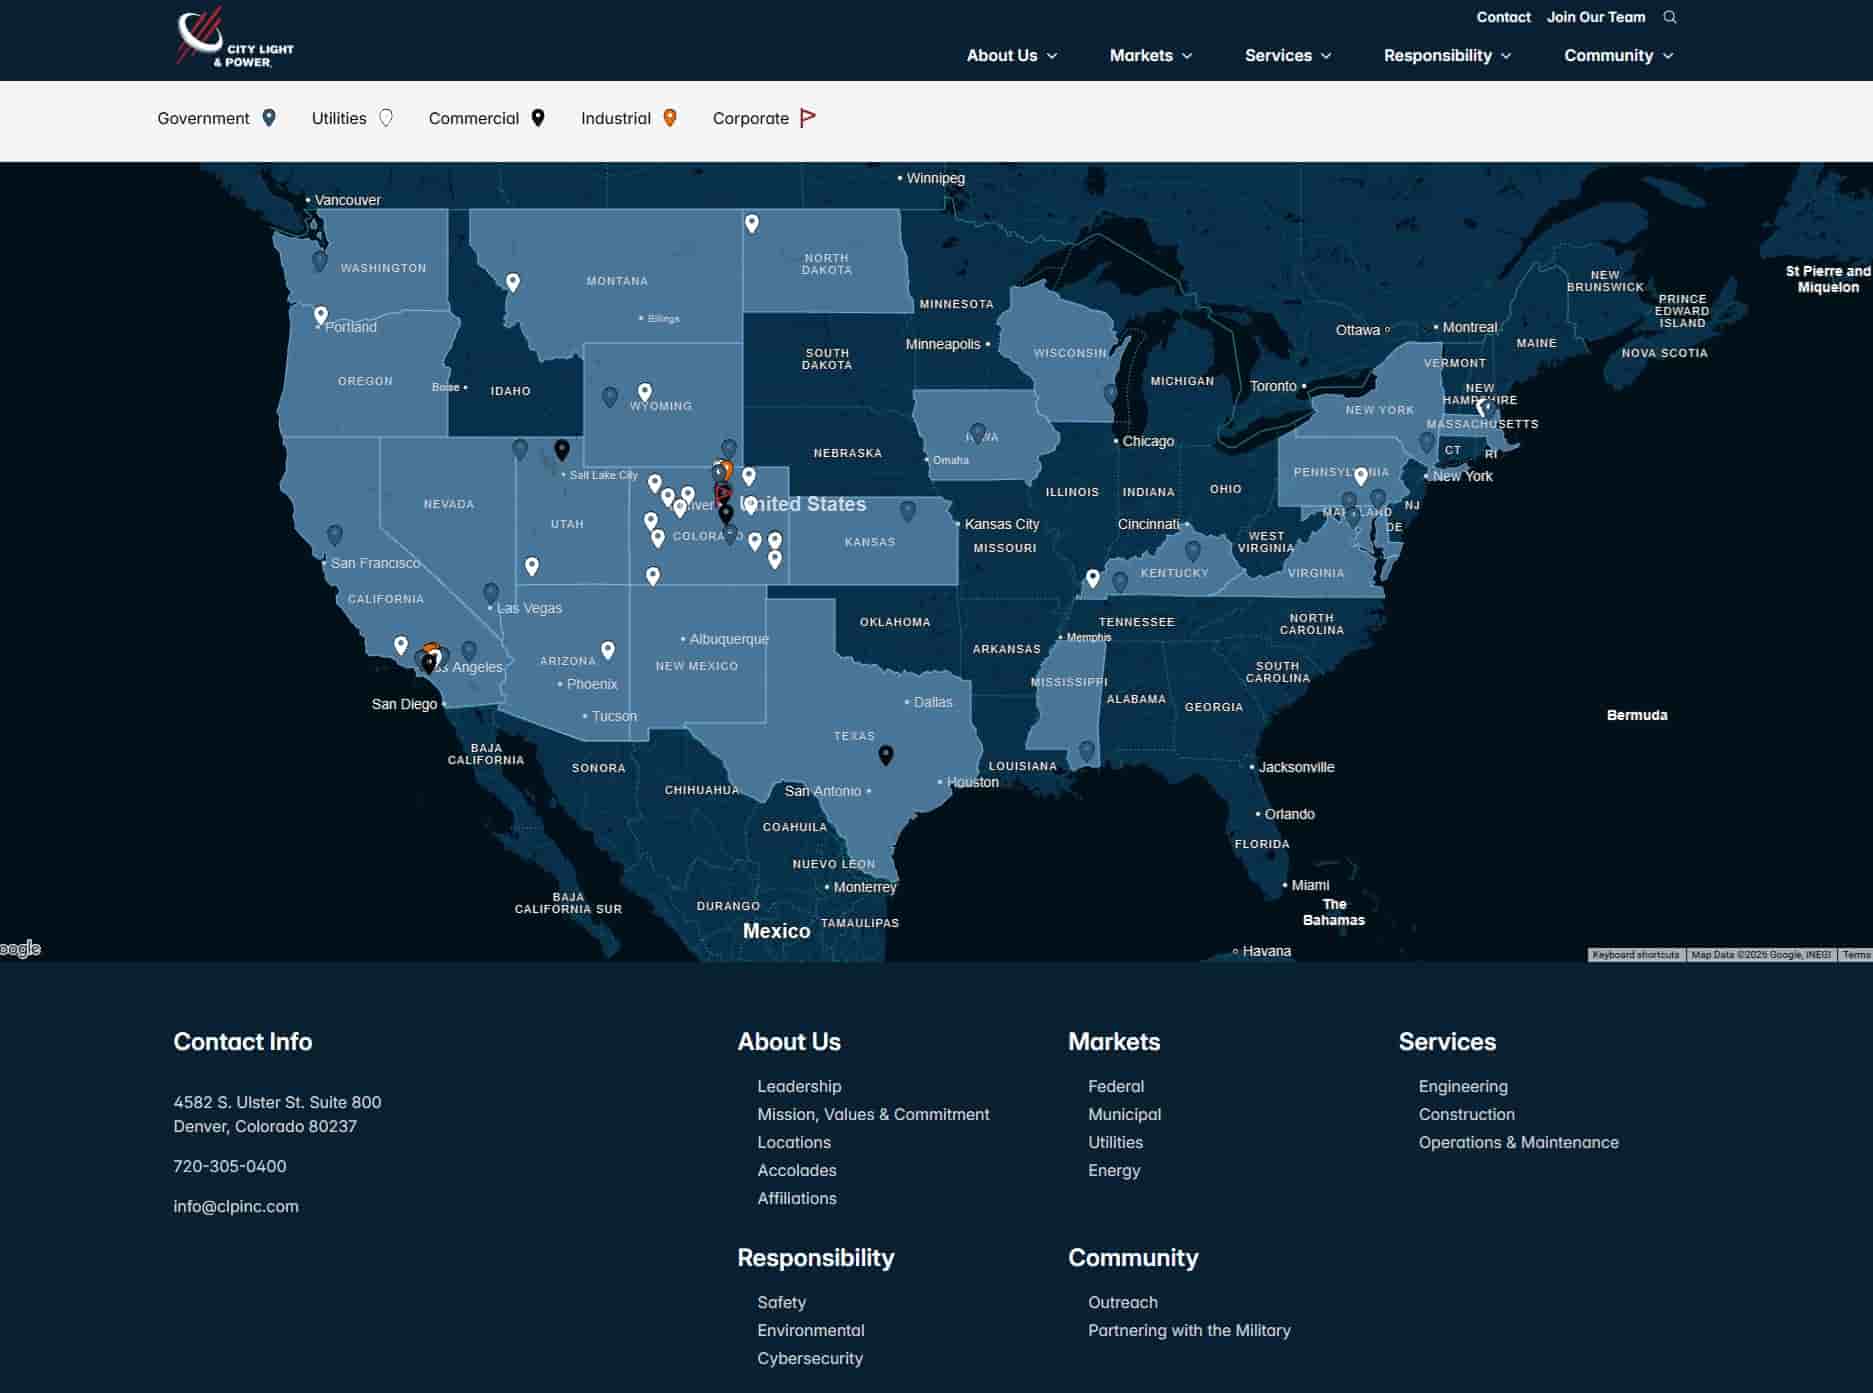Open the Leadership footer link

799,1086
